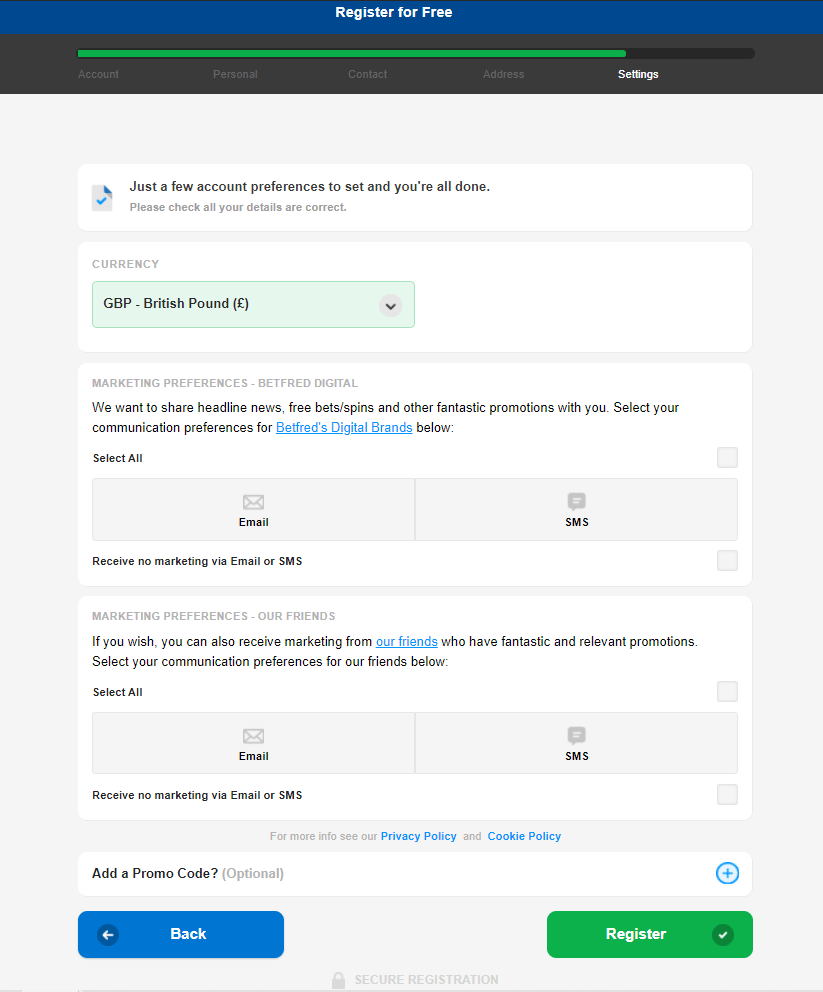823x992 pixels.
Task: Click the SMS speech bubble icon under Betfred Digital
Action: [576, 502]
